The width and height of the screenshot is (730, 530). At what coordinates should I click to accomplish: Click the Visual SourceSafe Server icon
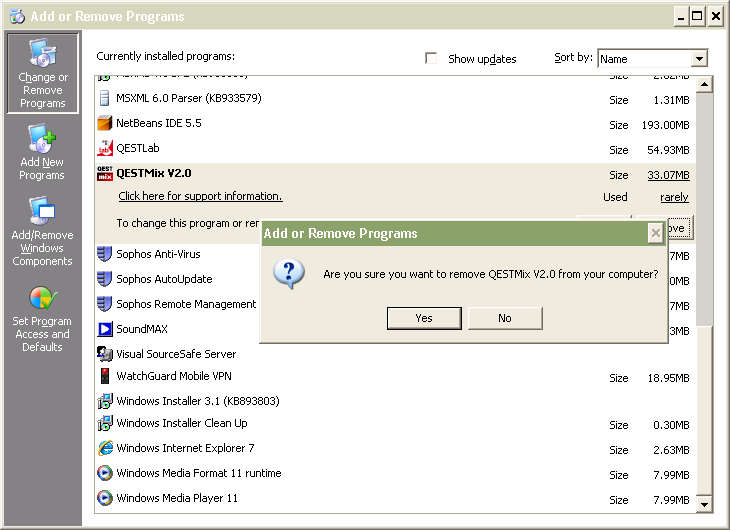pyautogui.click(x=105, y=353)
